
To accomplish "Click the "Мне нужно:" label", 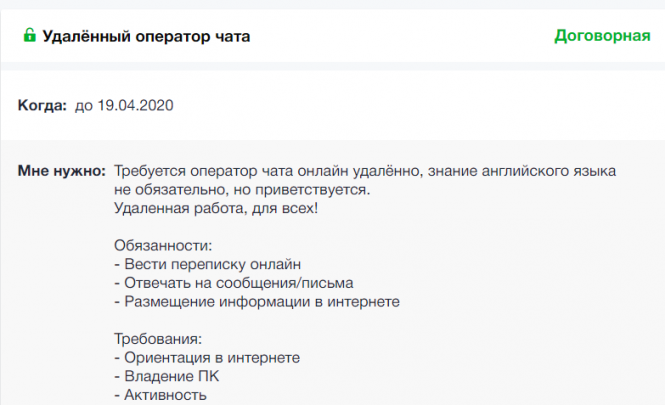I will pyautogui.click(x=61, y=171).
